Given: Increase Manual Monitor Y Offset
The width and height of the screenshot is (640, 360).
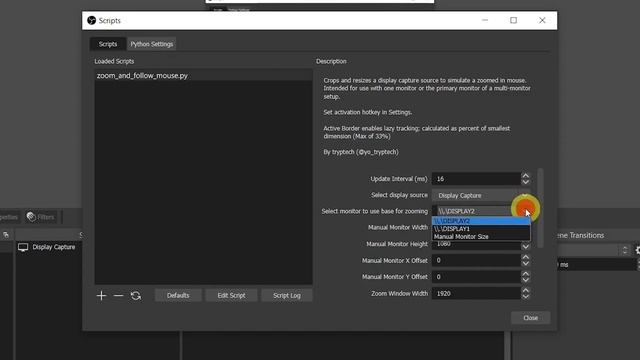Looking at the screenshot, I should [526, 273].
